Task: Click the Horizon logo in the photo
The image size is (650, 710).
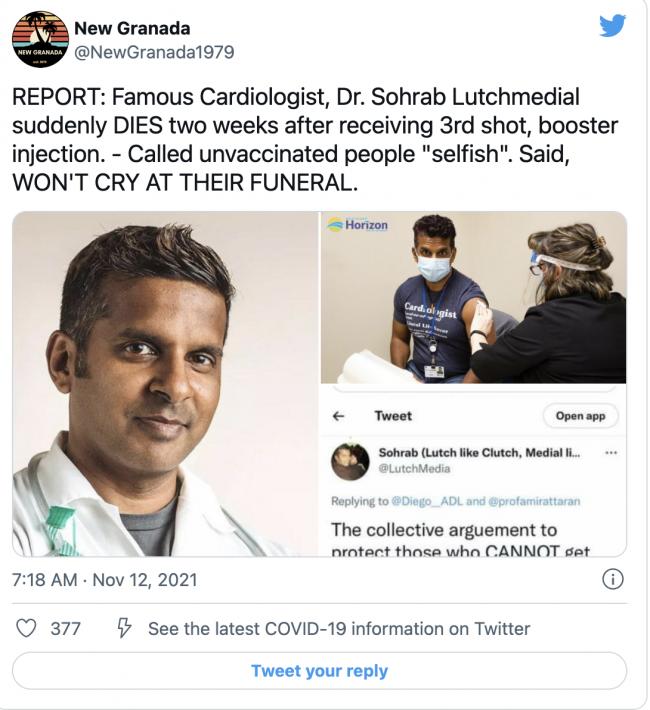Action: (358, 225)
